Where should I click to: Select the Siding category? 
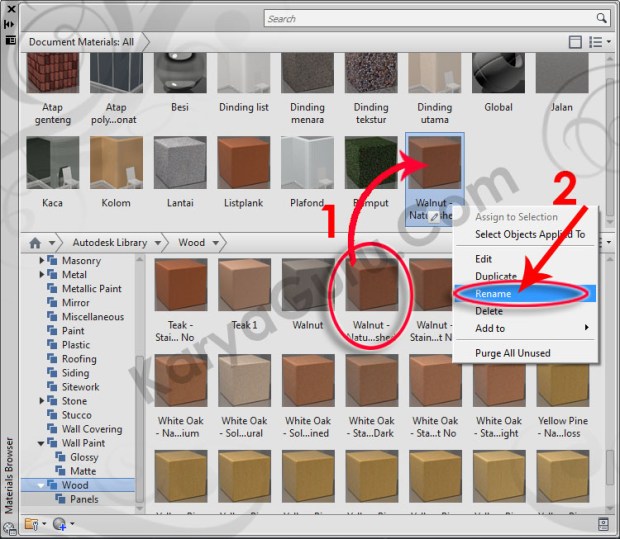[x=76, y=373]
